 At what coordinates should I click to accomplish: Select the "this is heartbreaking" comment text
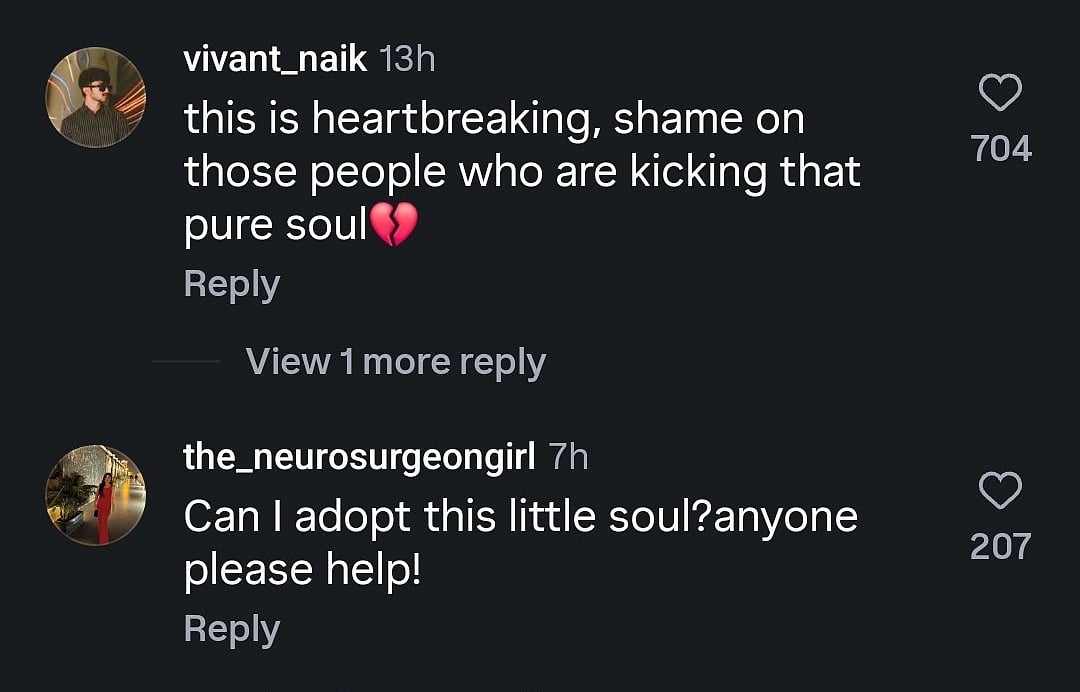[x=494, y=120]
